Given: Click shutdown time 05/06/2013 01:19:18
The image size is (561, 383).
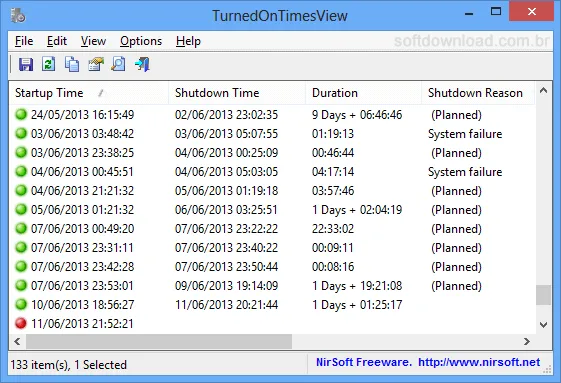Looking at the screenshot, I should pyautogui.click(x=226, y=190).
